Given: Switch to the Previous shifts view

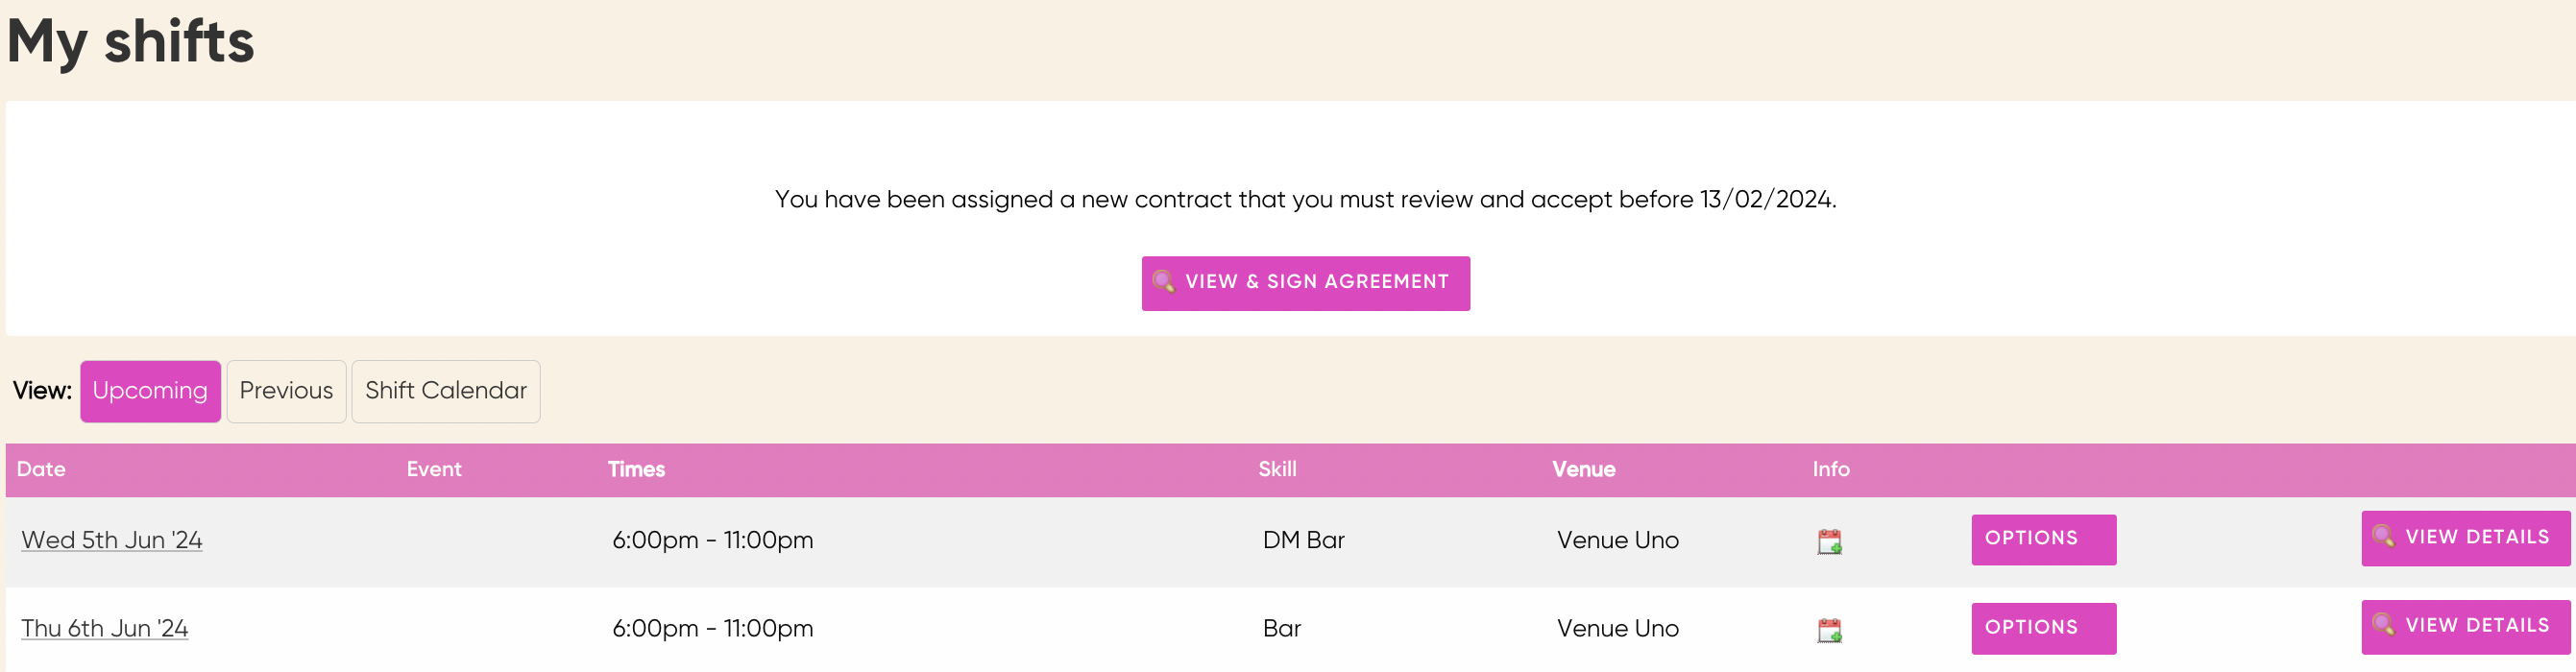Looking at the screenshot, I should tap(286, 391).
